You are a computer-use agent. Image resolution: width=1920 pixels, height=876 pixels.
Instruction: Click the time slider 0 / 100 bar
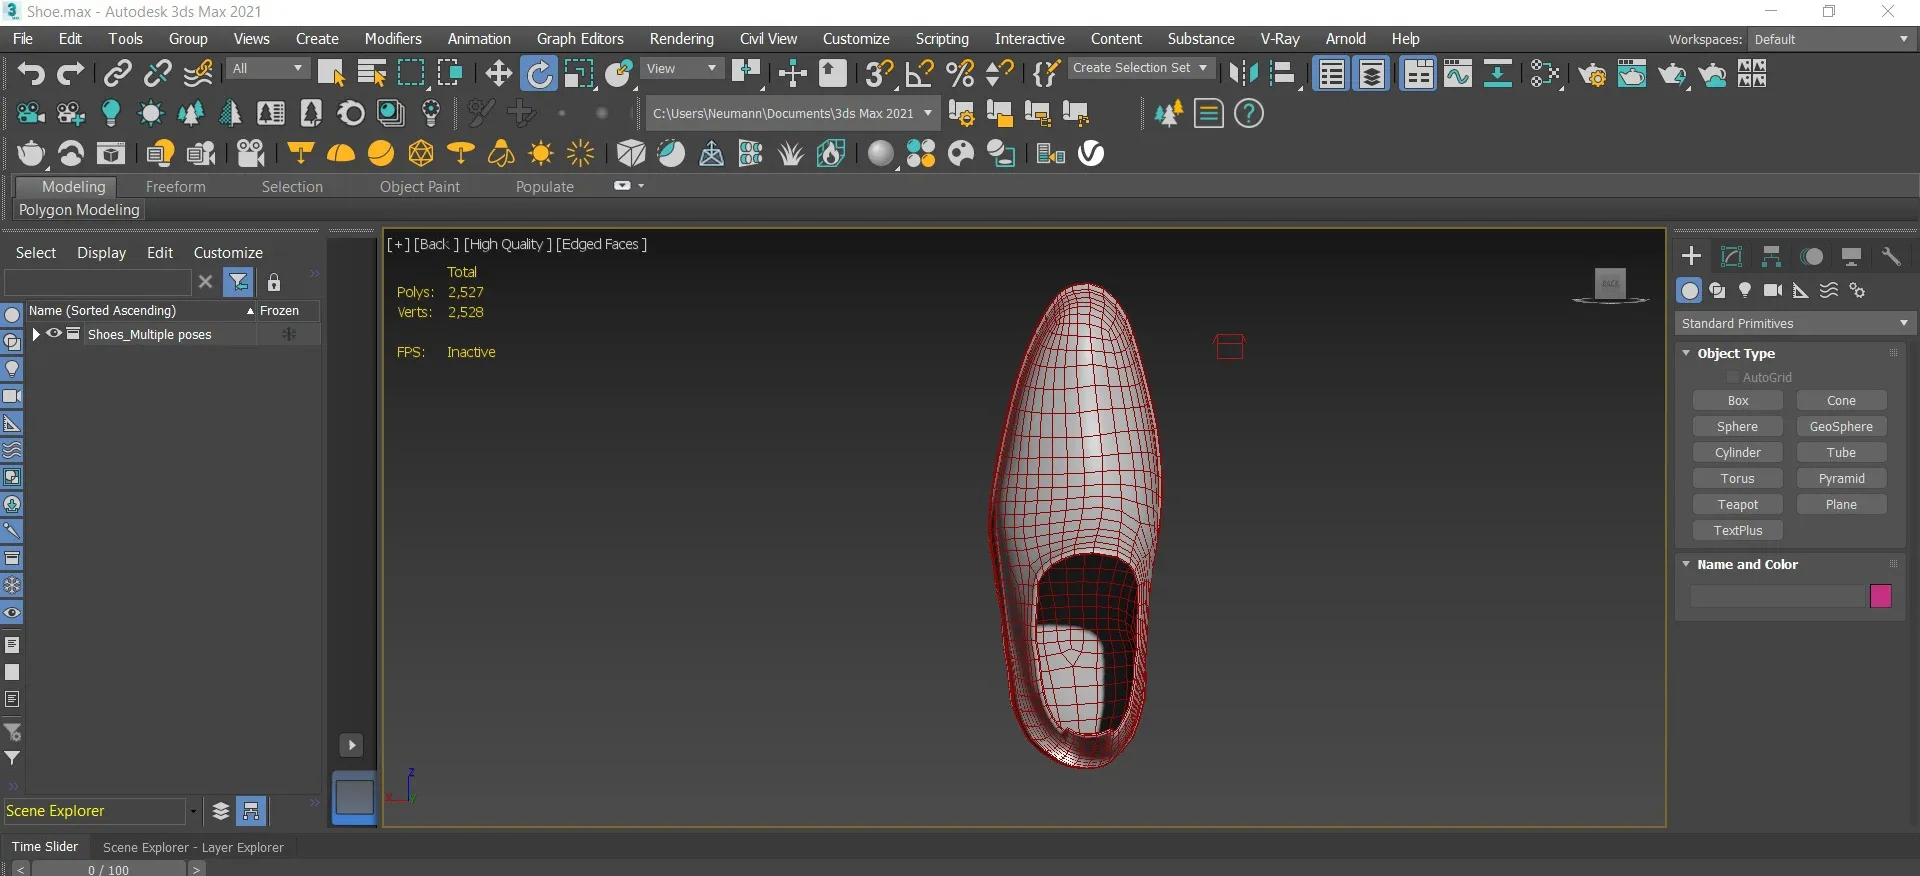pyautogui.click(x=108, y=870)
